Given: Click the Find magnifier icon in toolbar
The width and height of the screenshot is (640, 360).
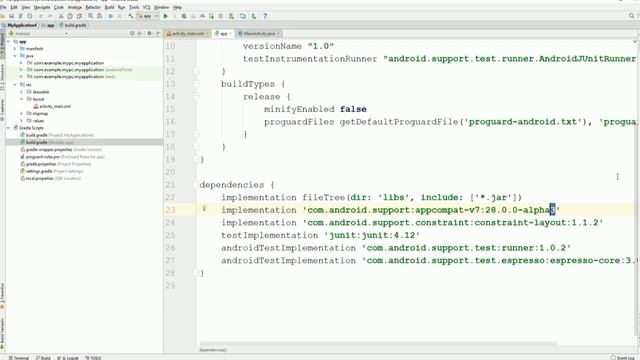Looking at the screenshot, I should click(91, 16).
